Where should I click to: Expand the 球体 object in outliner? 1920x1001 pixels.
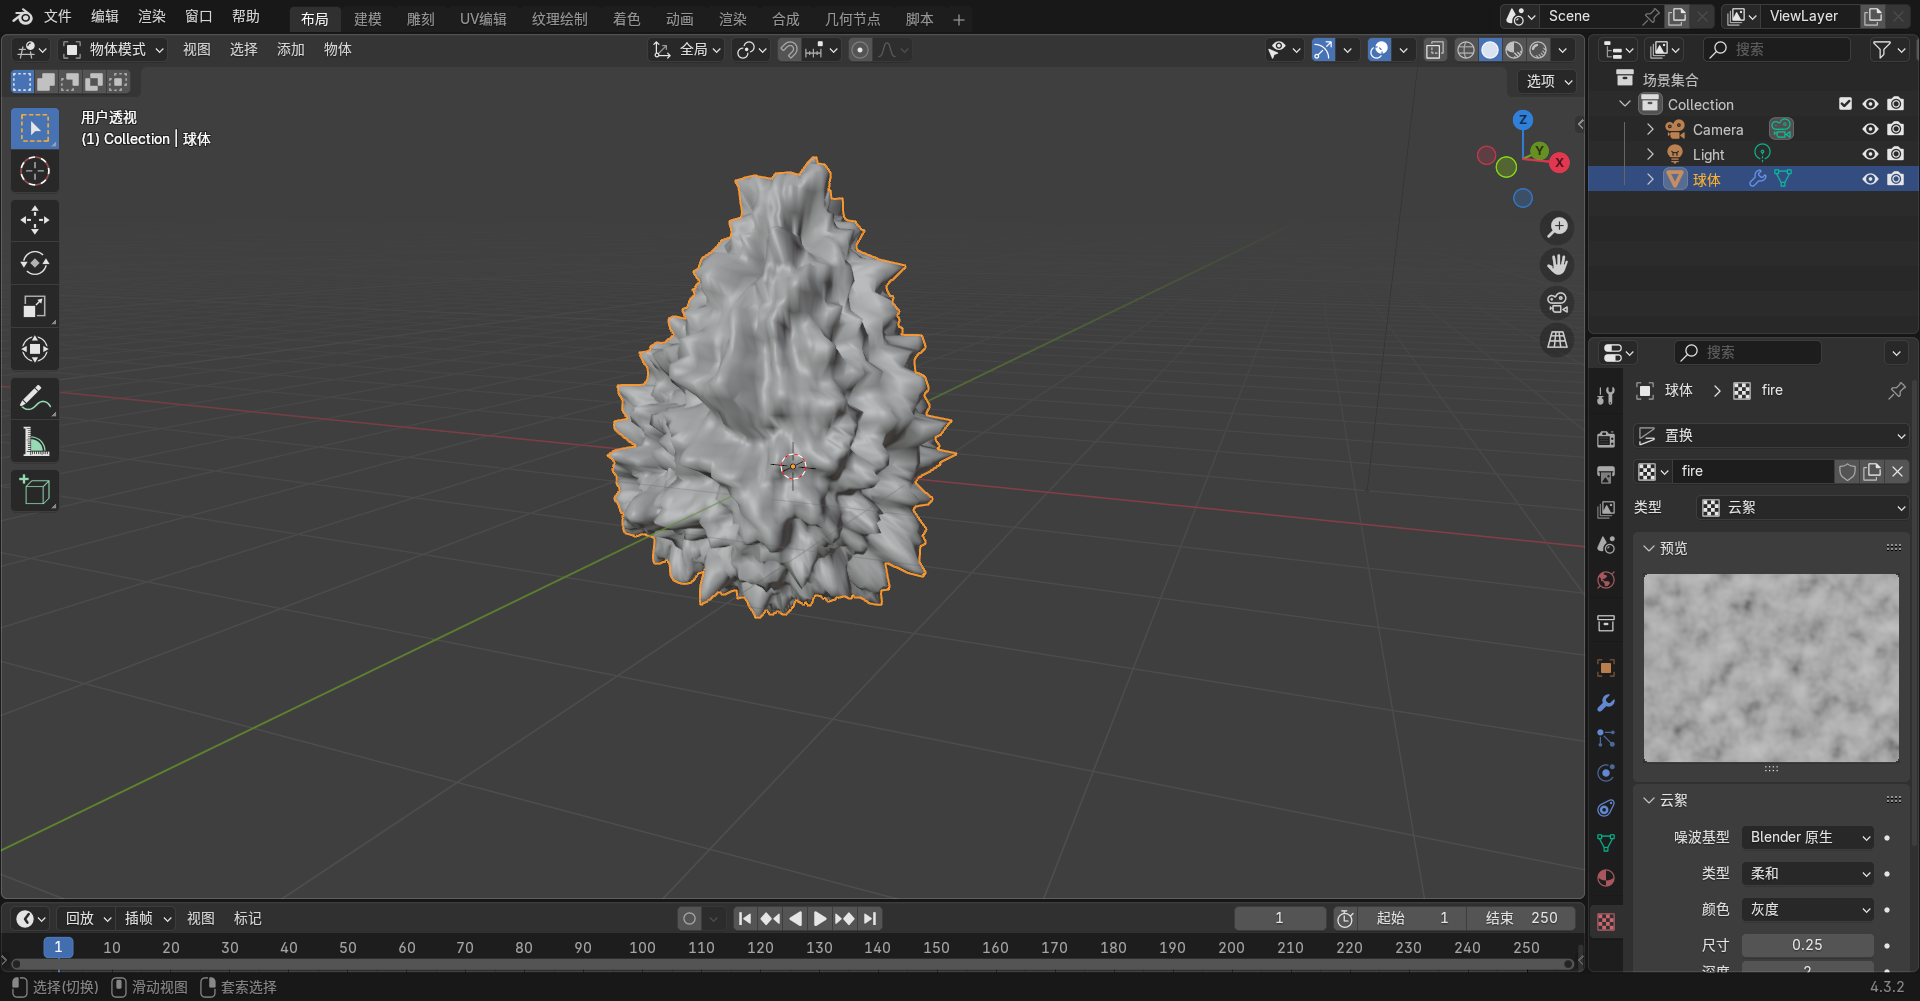coord(1650,179)
